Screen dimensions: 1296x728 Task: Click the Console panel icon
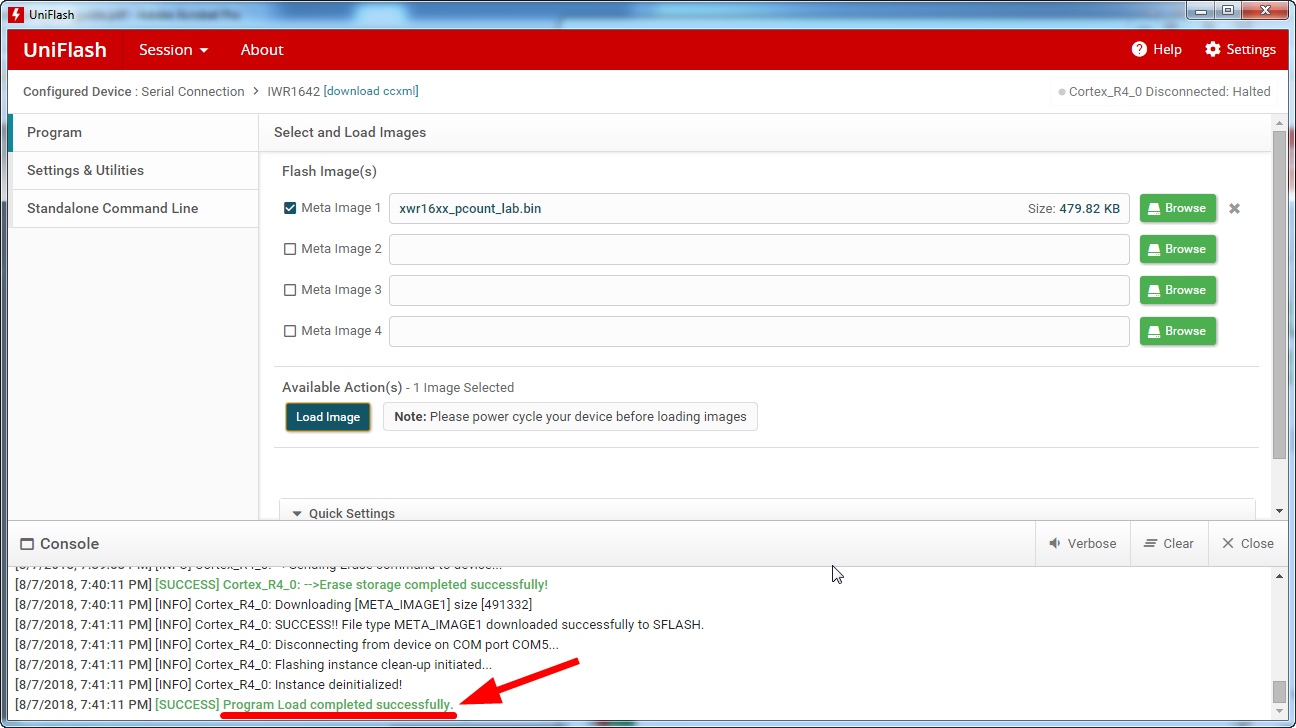click(27, 544)
